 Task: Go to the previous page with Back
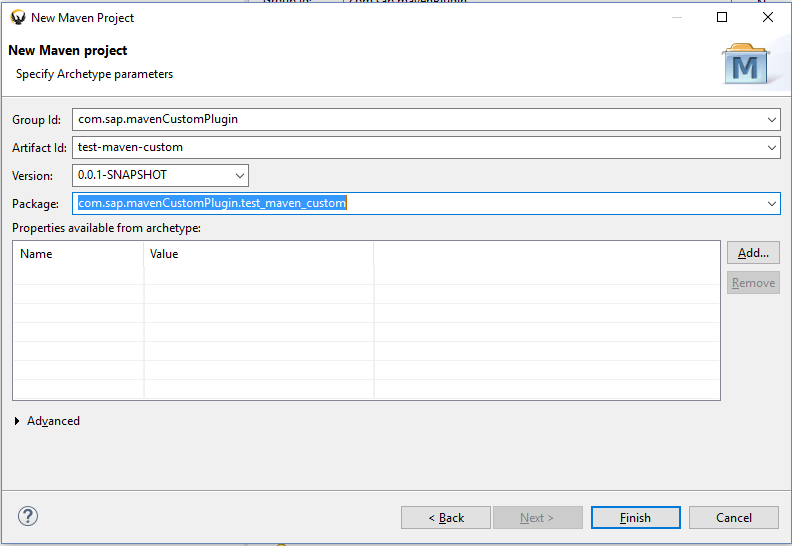tap(446, 518)
